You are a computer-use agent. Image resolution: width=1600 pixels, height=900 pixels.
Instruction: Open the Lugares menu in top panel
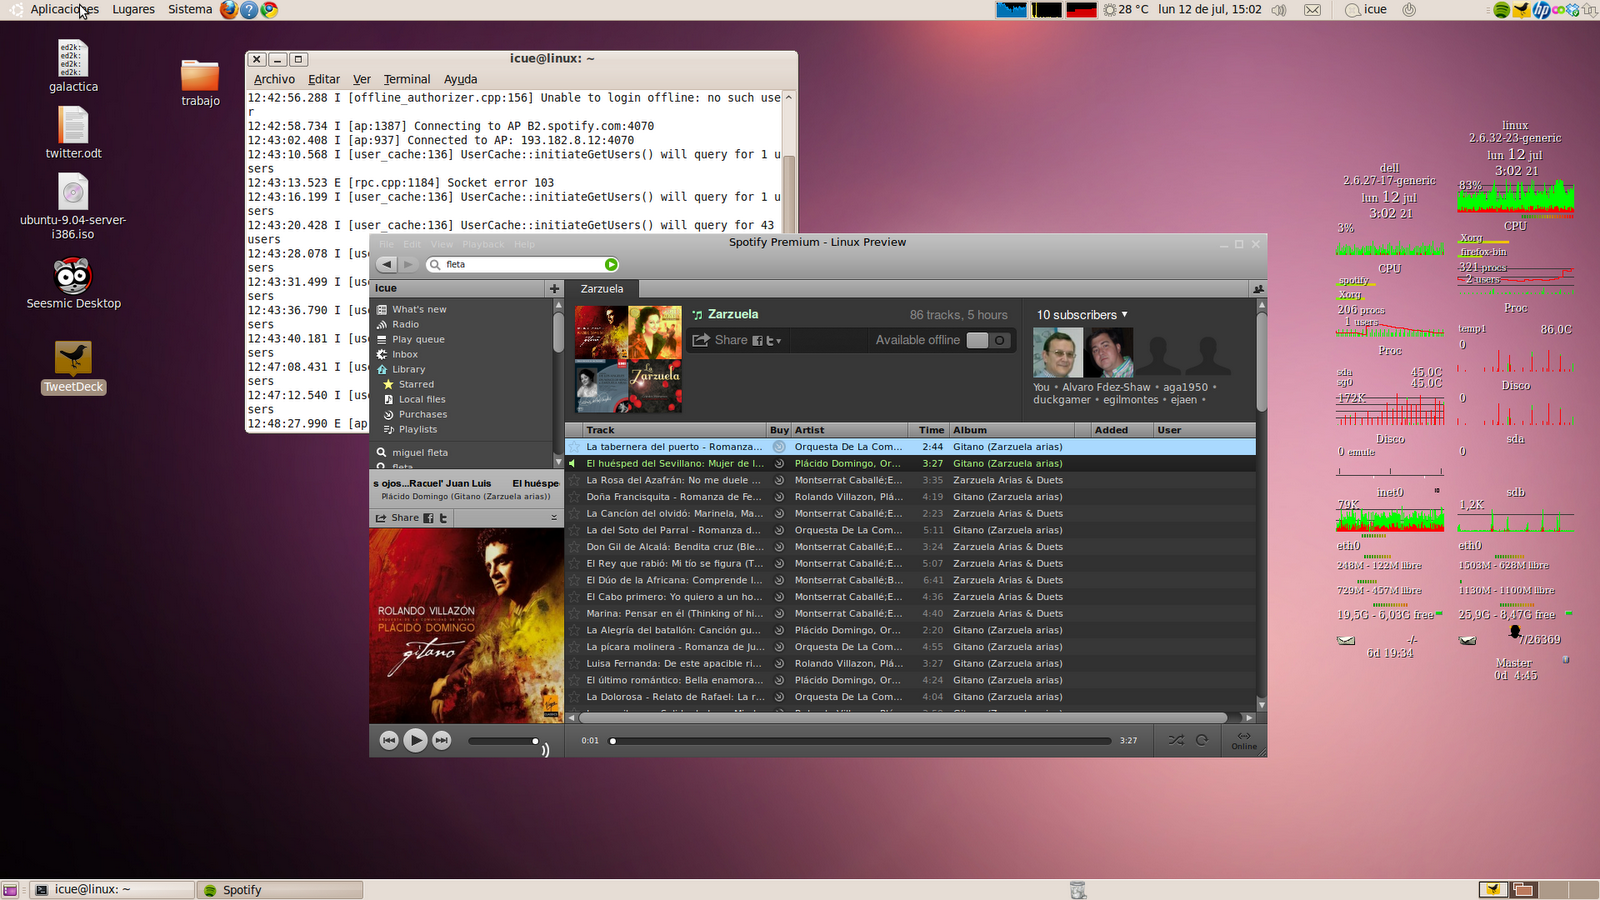pos(133,9)
